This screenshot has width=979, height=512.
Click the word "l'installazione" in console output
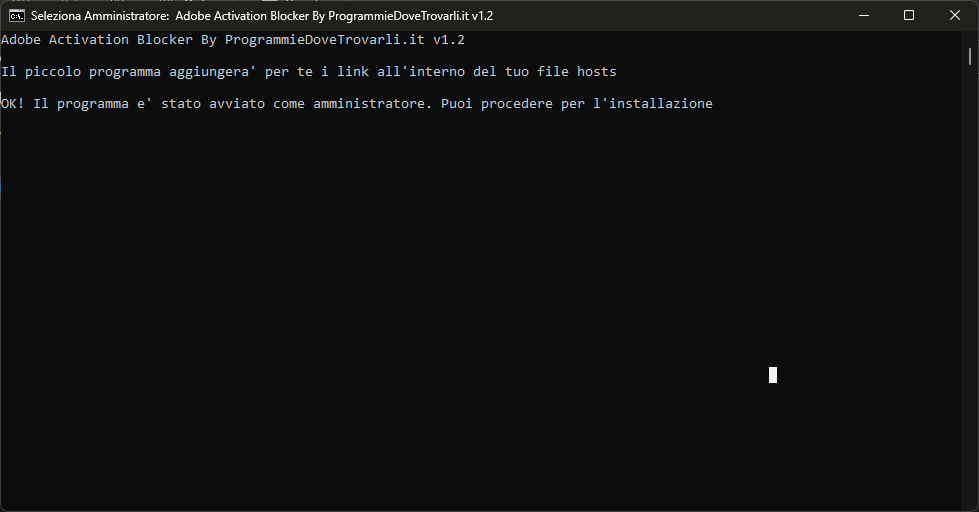click(x=652, y=103)
